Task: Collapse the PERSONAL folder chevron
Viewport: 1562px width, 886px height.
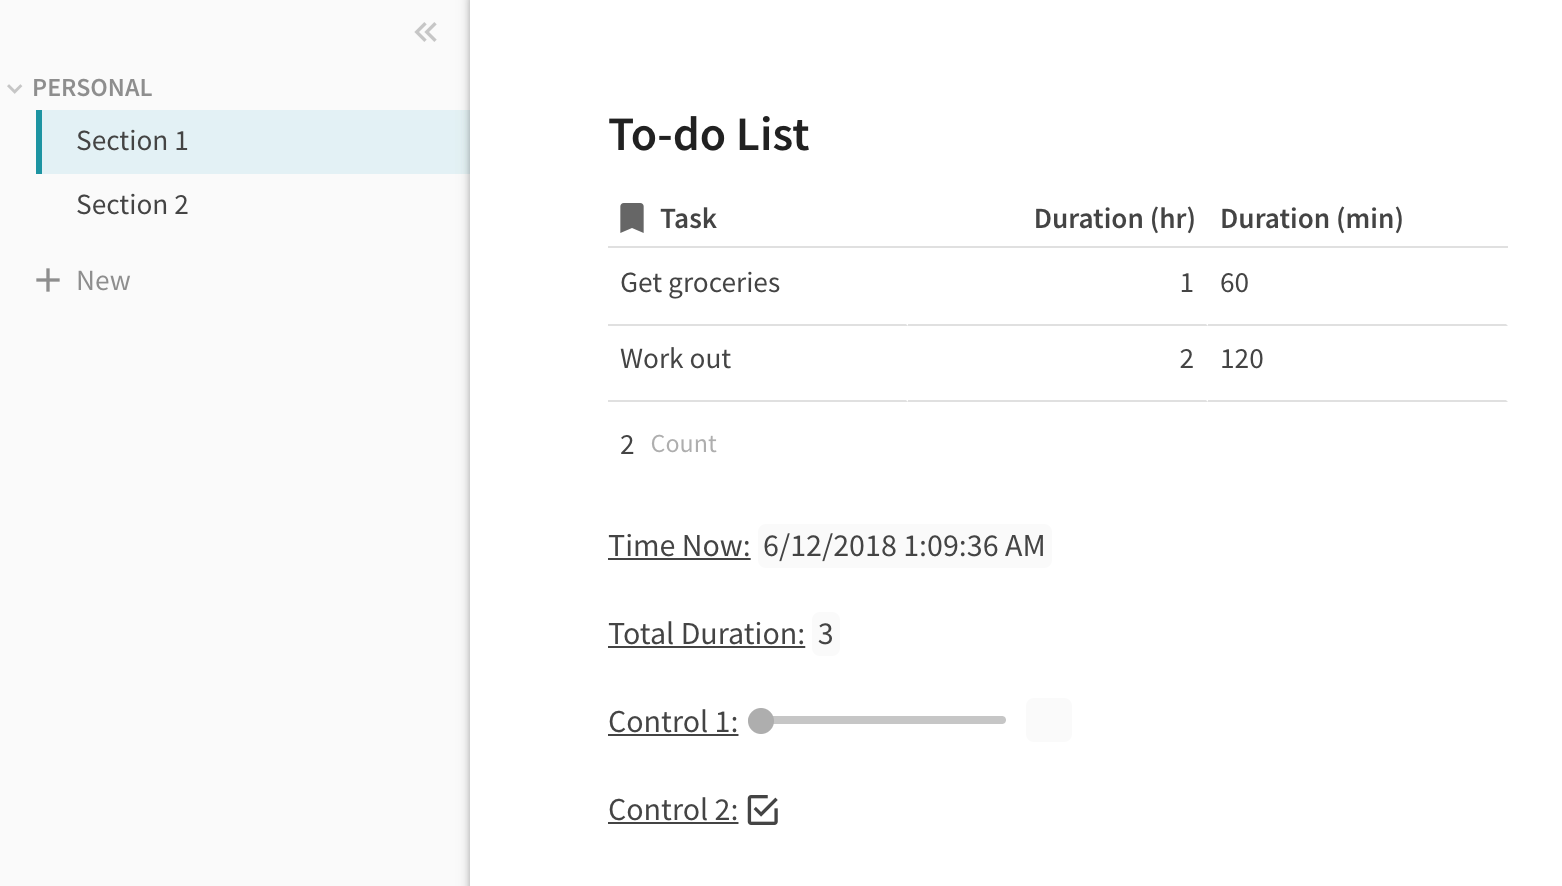Action: coord(15,88)
